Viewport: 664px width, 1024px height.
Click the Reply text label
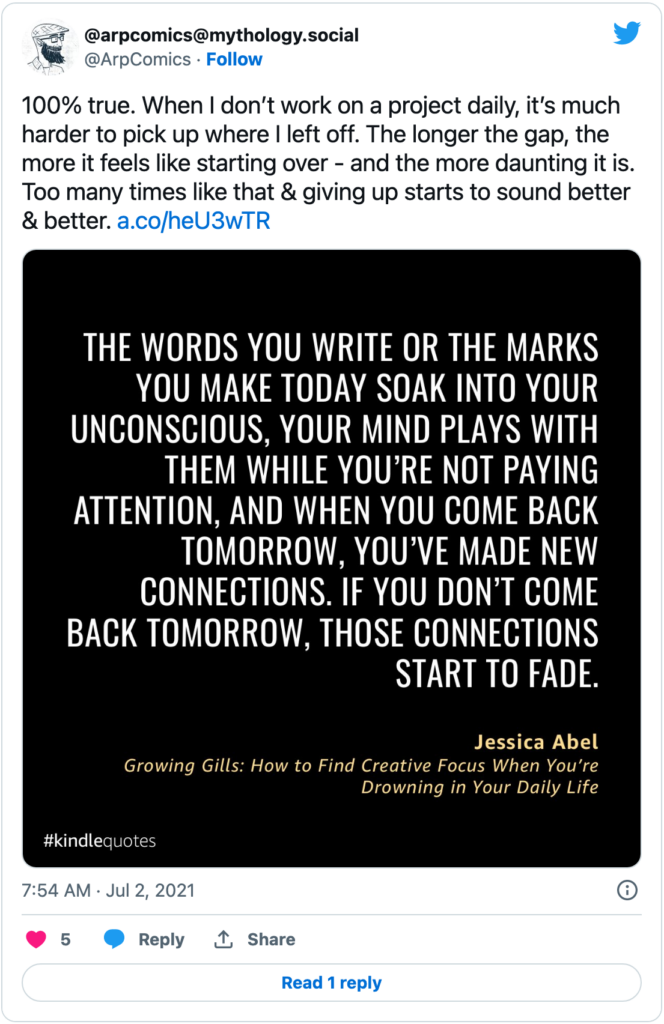[x=161, y=939]
